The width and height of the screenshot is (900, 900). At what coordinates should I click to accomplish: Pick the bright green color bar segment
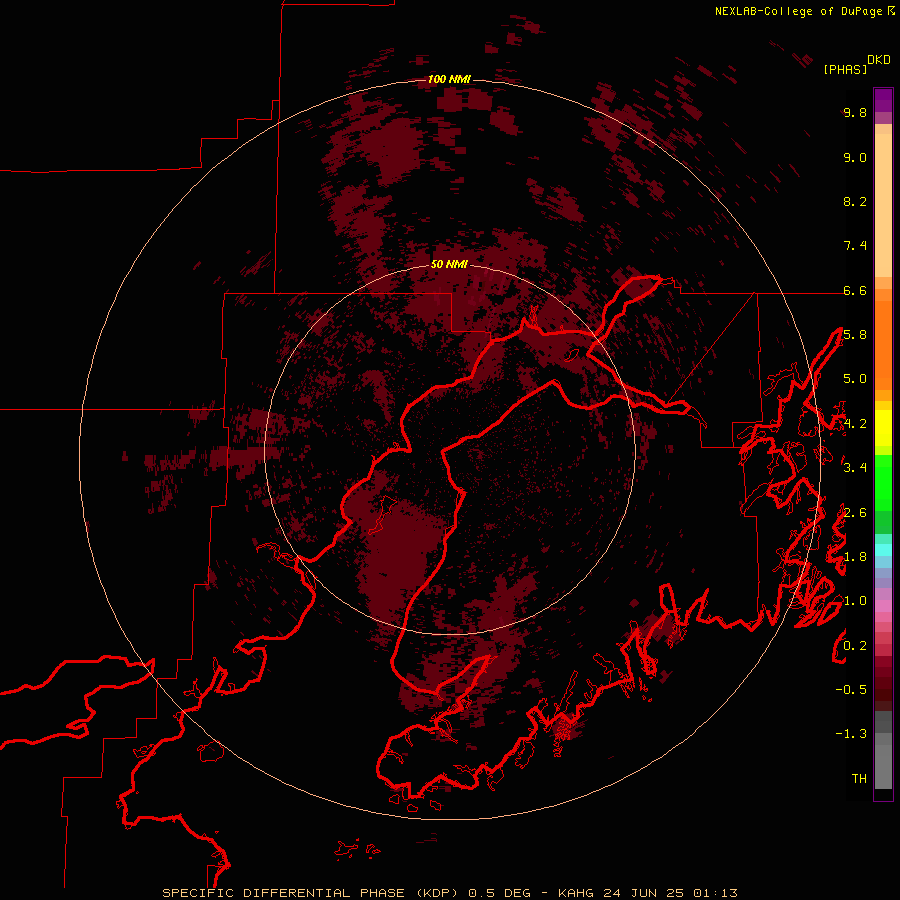pyautogui.click(x=883, y=482)
